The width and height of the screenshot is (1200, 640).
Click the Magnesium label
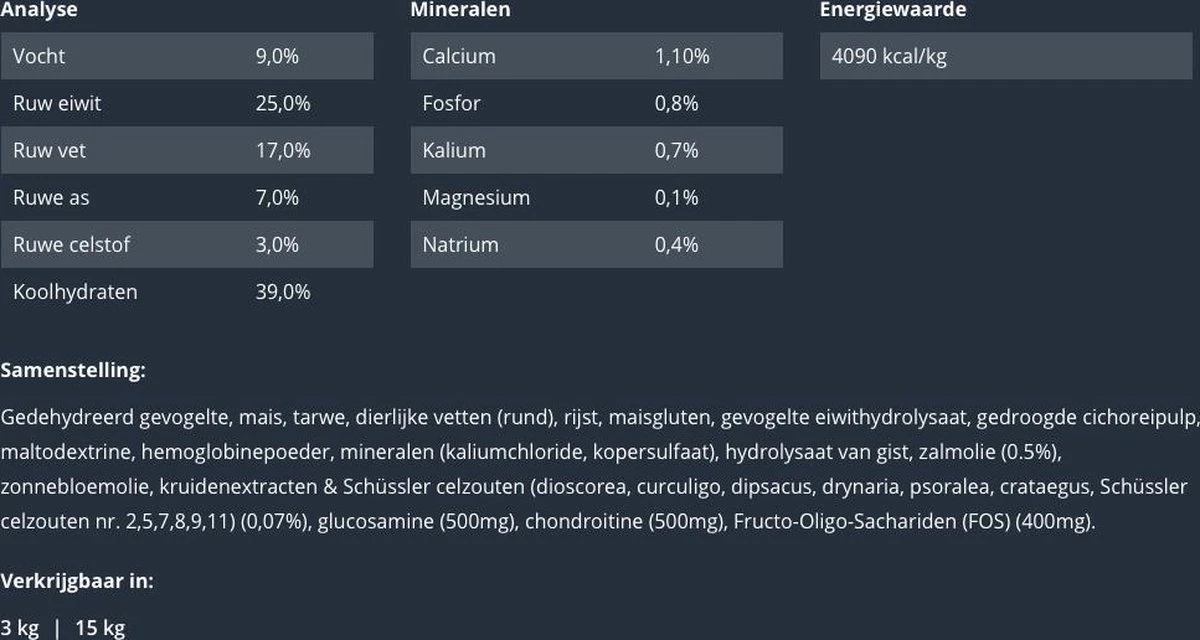pyautogui.click(x=476, y=197)
